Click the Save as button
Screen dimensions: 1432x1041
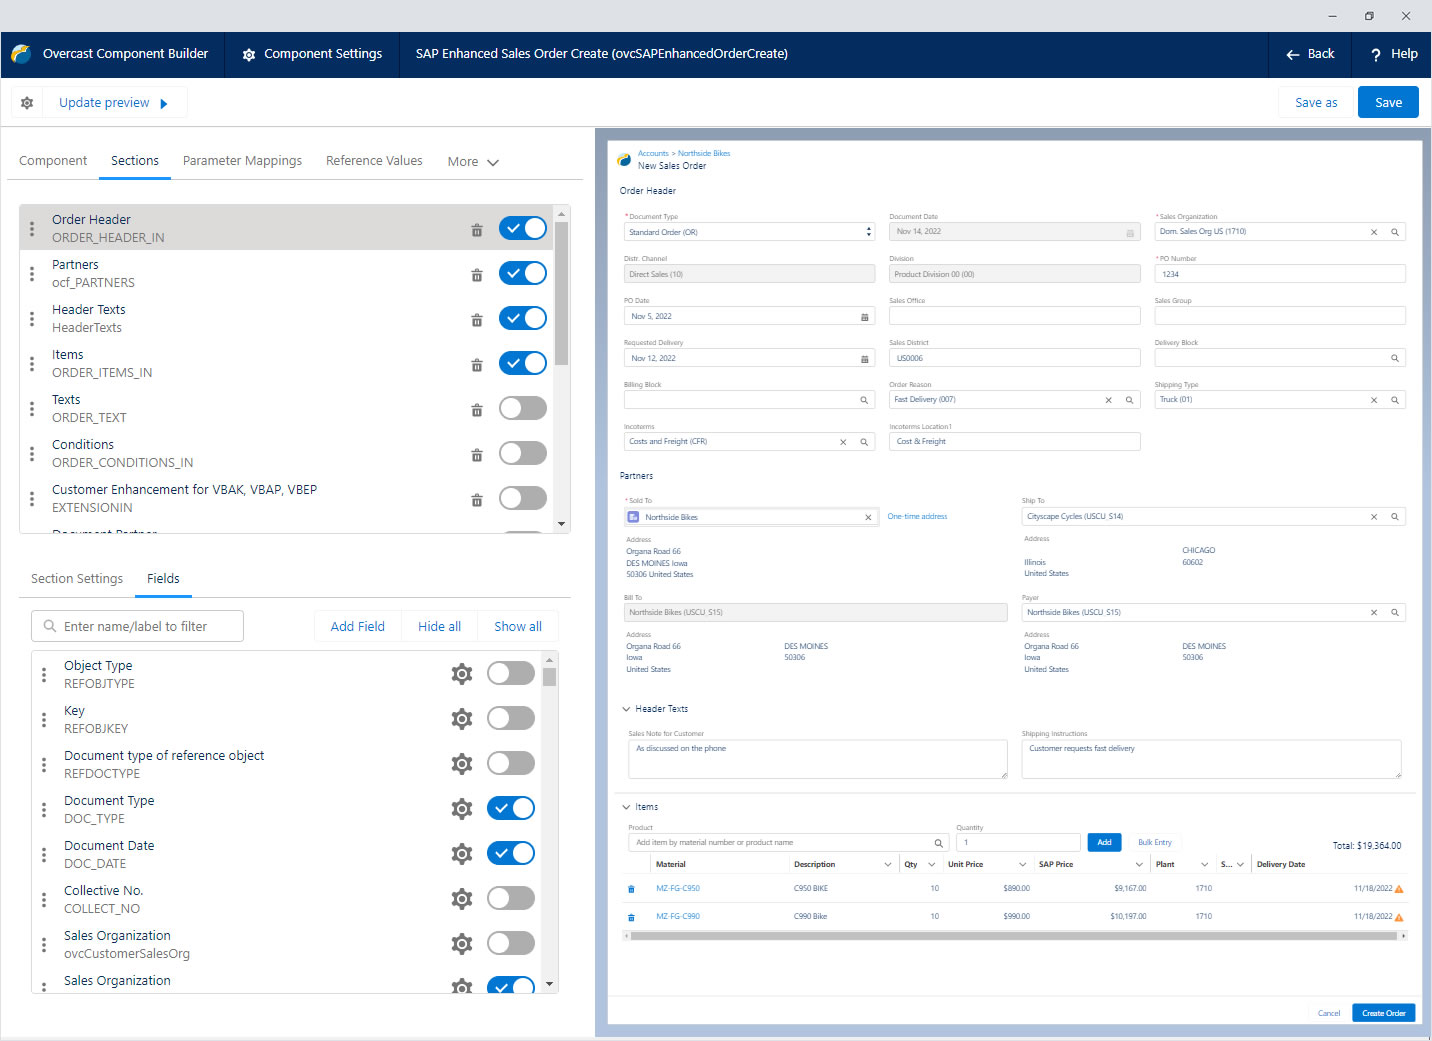pyautogui.click(x=1316, y=102)
